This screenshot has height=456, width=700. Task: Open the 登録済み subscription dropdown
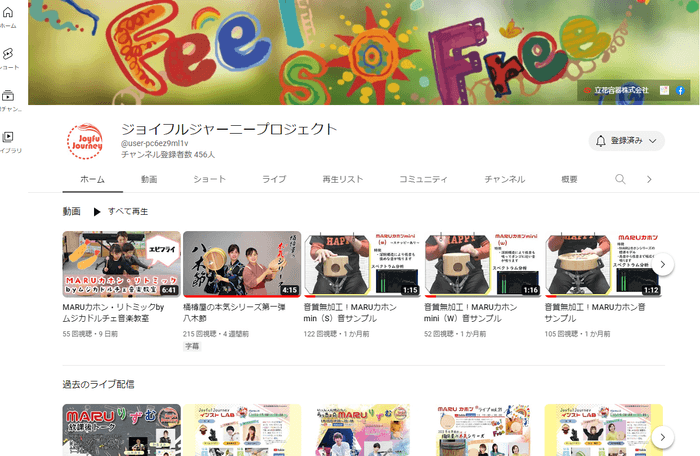point(627,142)
